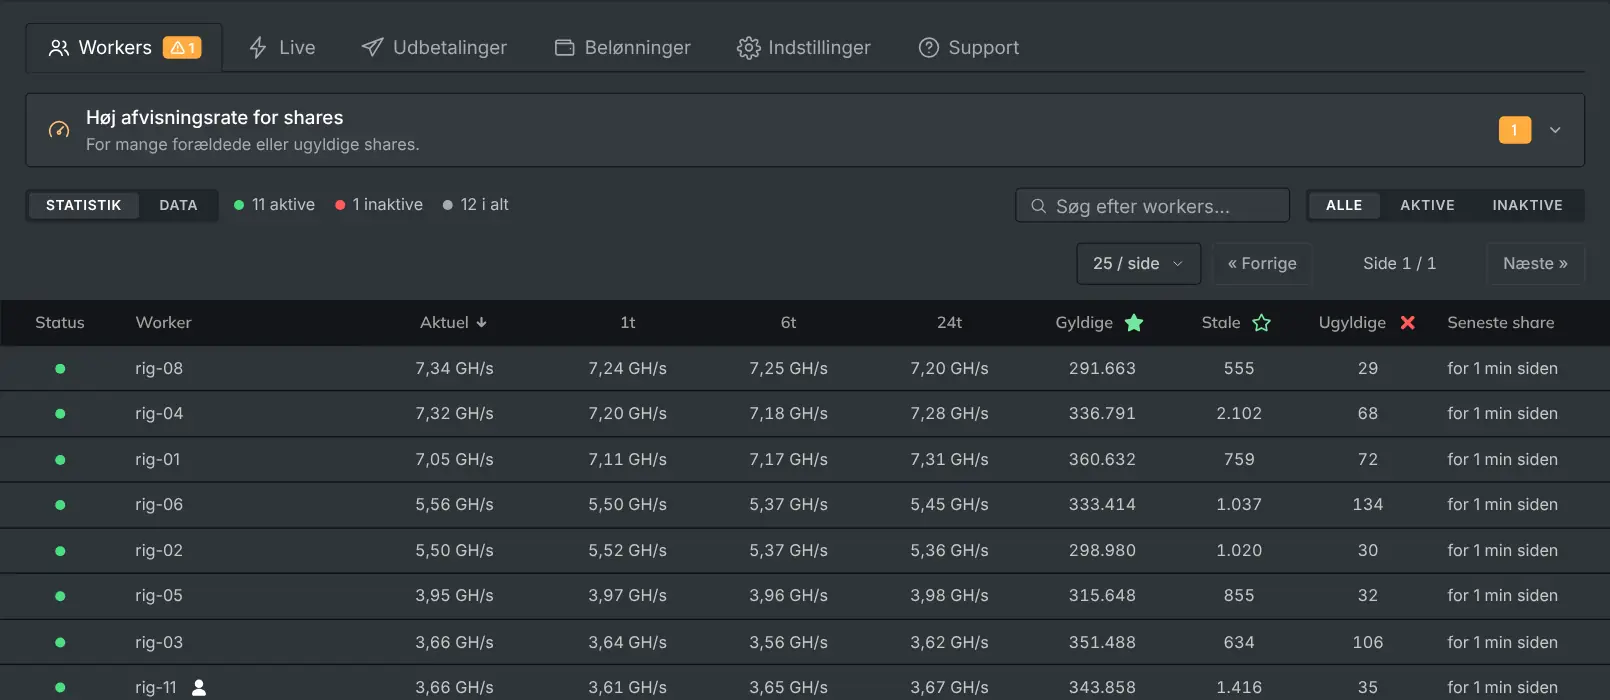Expand the share rejection alert chevron
This screenshot has width=1610, height=700.
(1555, 130)
